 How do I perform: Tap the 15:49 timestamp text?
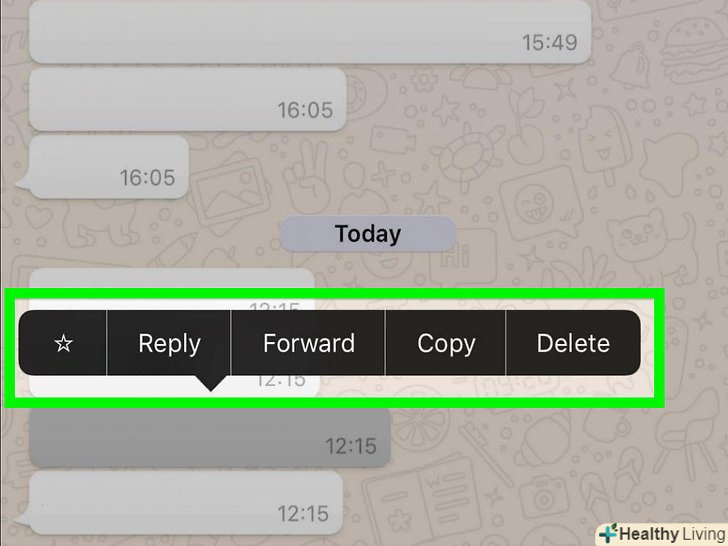550,43
